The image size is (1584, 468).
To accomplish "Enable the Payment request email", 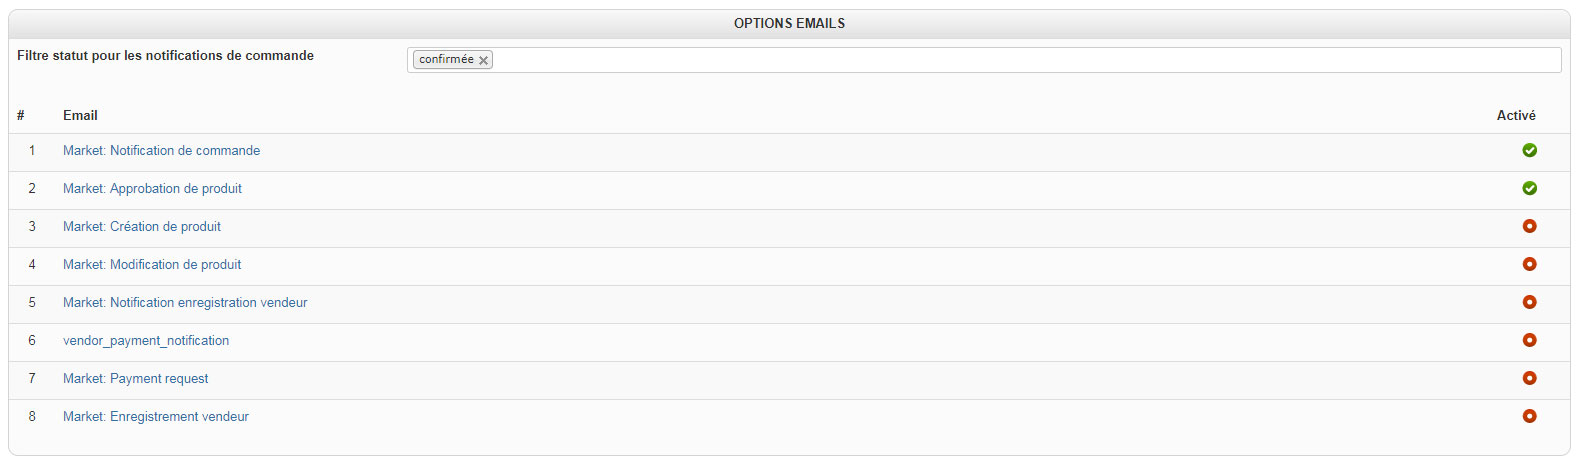I will [1529, 378].
